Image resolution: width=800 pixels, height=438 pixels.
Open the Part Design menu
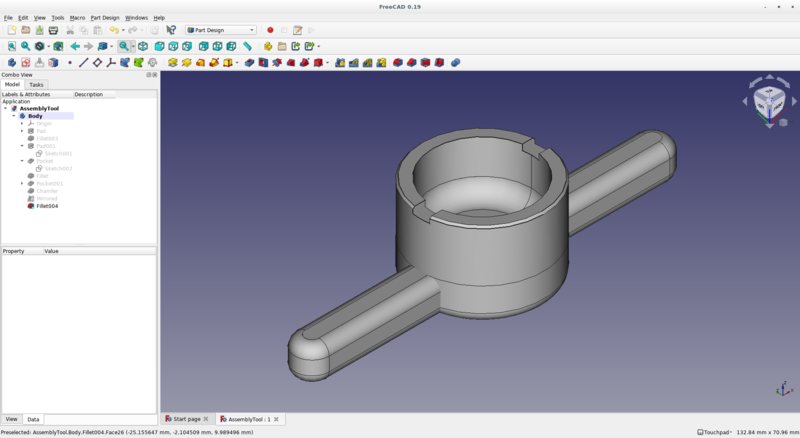coord(104,17)
